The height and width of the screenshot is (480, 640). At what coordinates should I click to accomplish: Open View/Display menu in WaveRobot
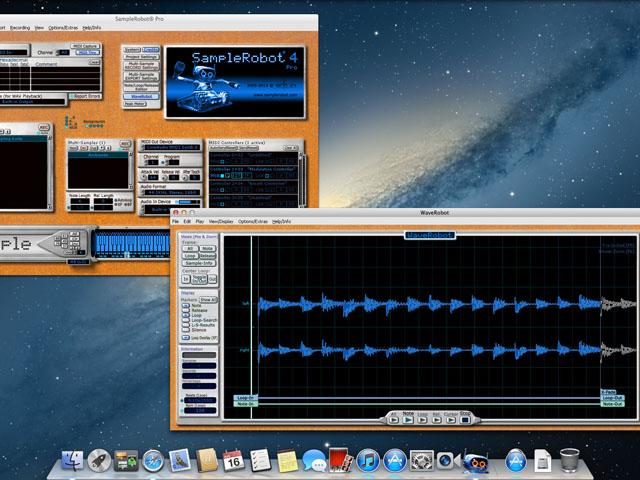click(221, 221)
